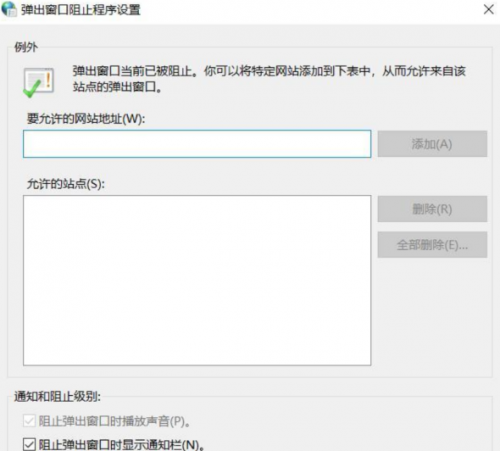Click the 添加(A) button
500x451 pixels.
click(x=432, y=144)
